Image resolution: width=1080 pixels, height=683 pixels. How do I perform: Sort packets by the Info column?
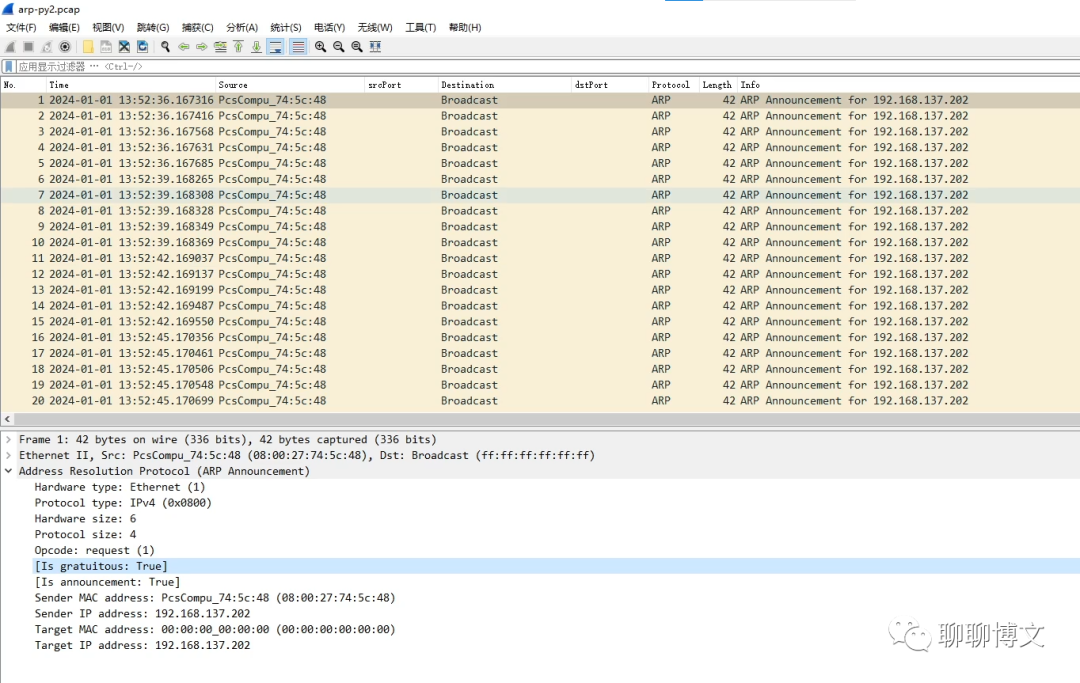click(x=908, y=85)
